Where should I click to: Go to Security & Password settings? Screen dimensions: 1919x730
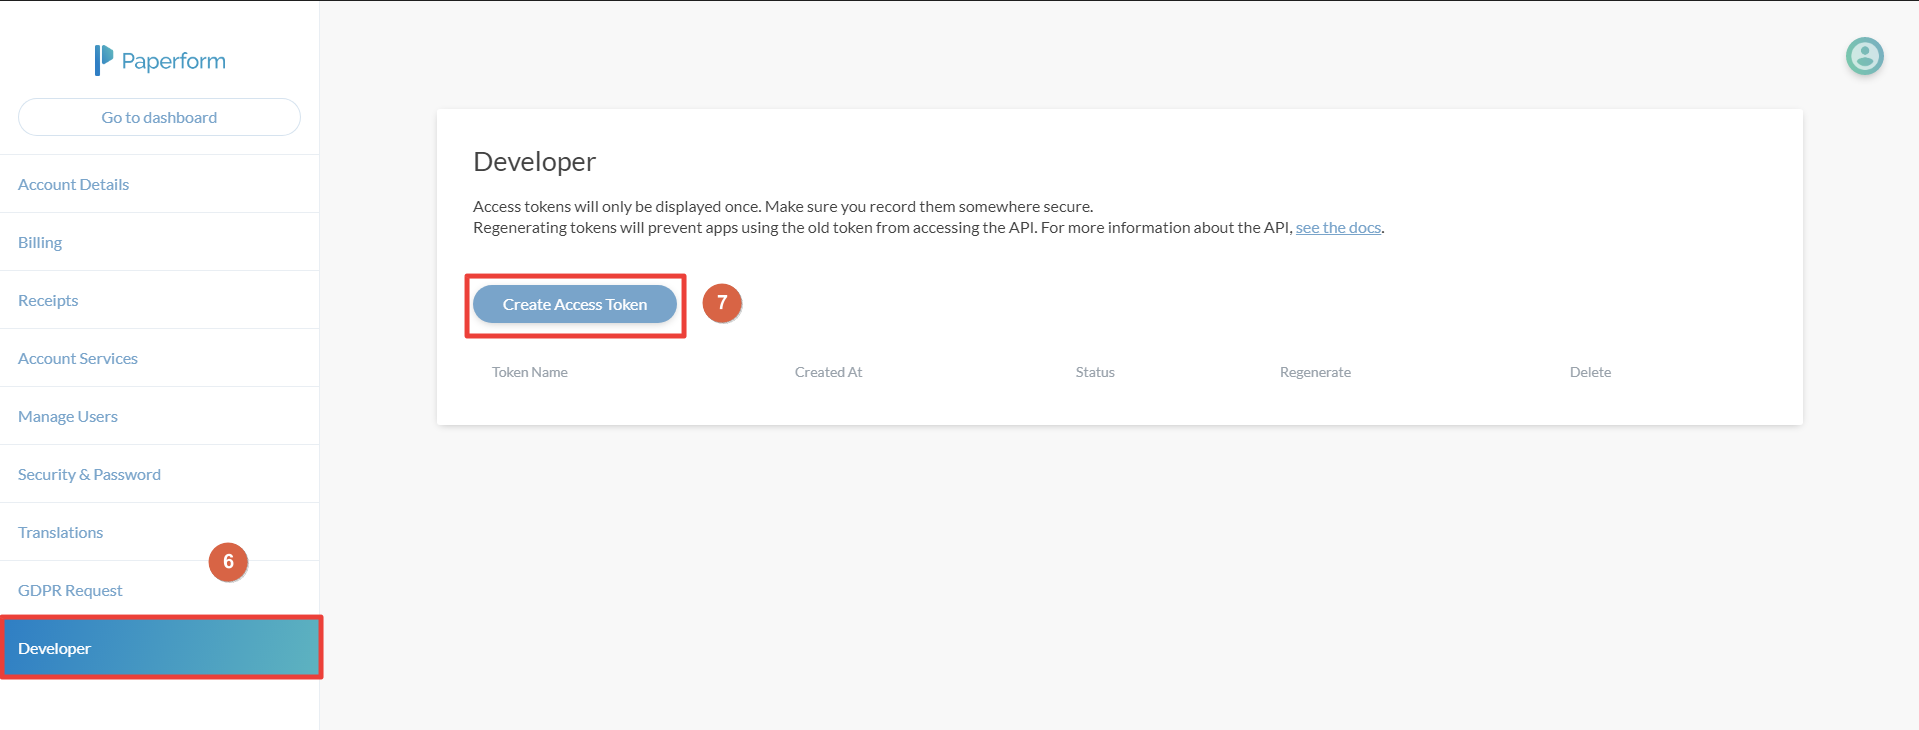click(160, 474)
